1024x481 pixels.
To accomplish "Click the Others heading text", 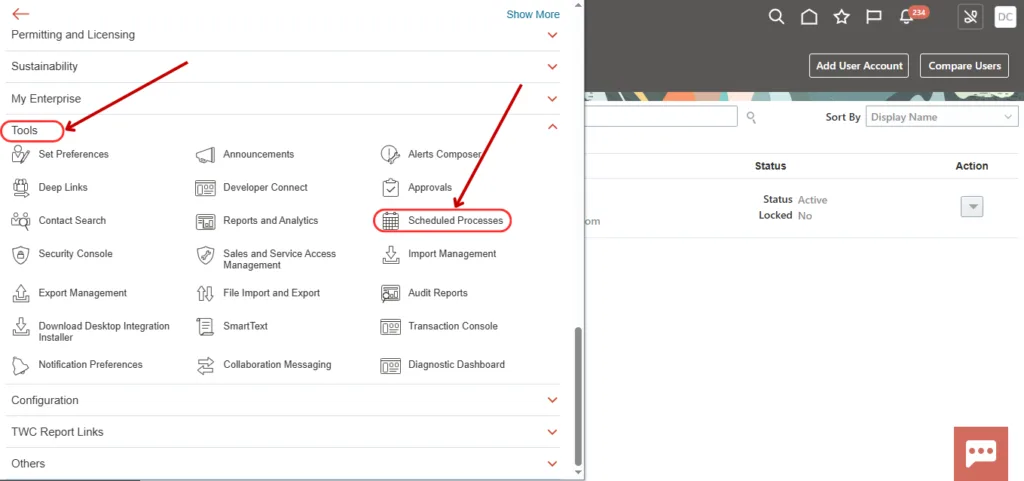I will 28,463.
